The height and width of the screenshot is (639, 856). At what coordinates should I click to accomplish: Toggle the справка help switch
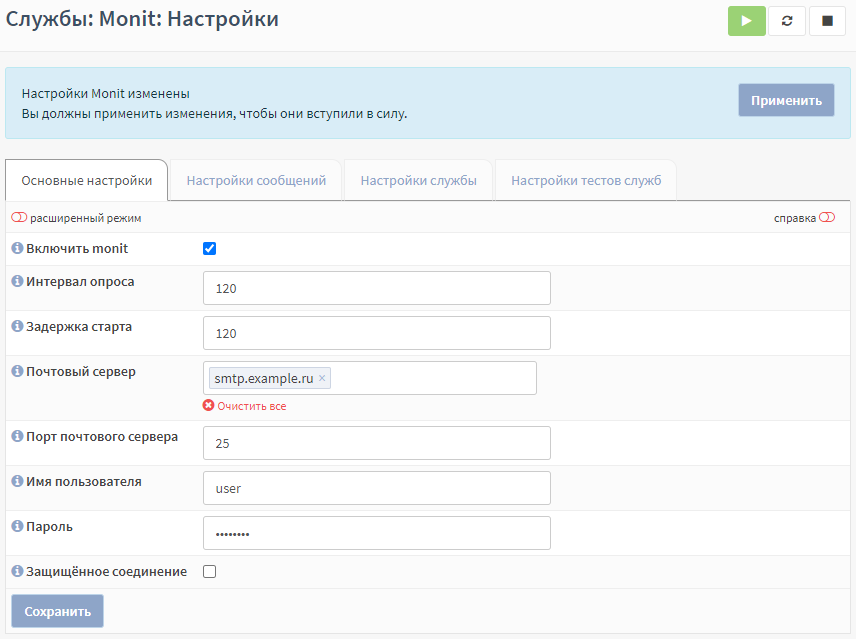point(827,218)
